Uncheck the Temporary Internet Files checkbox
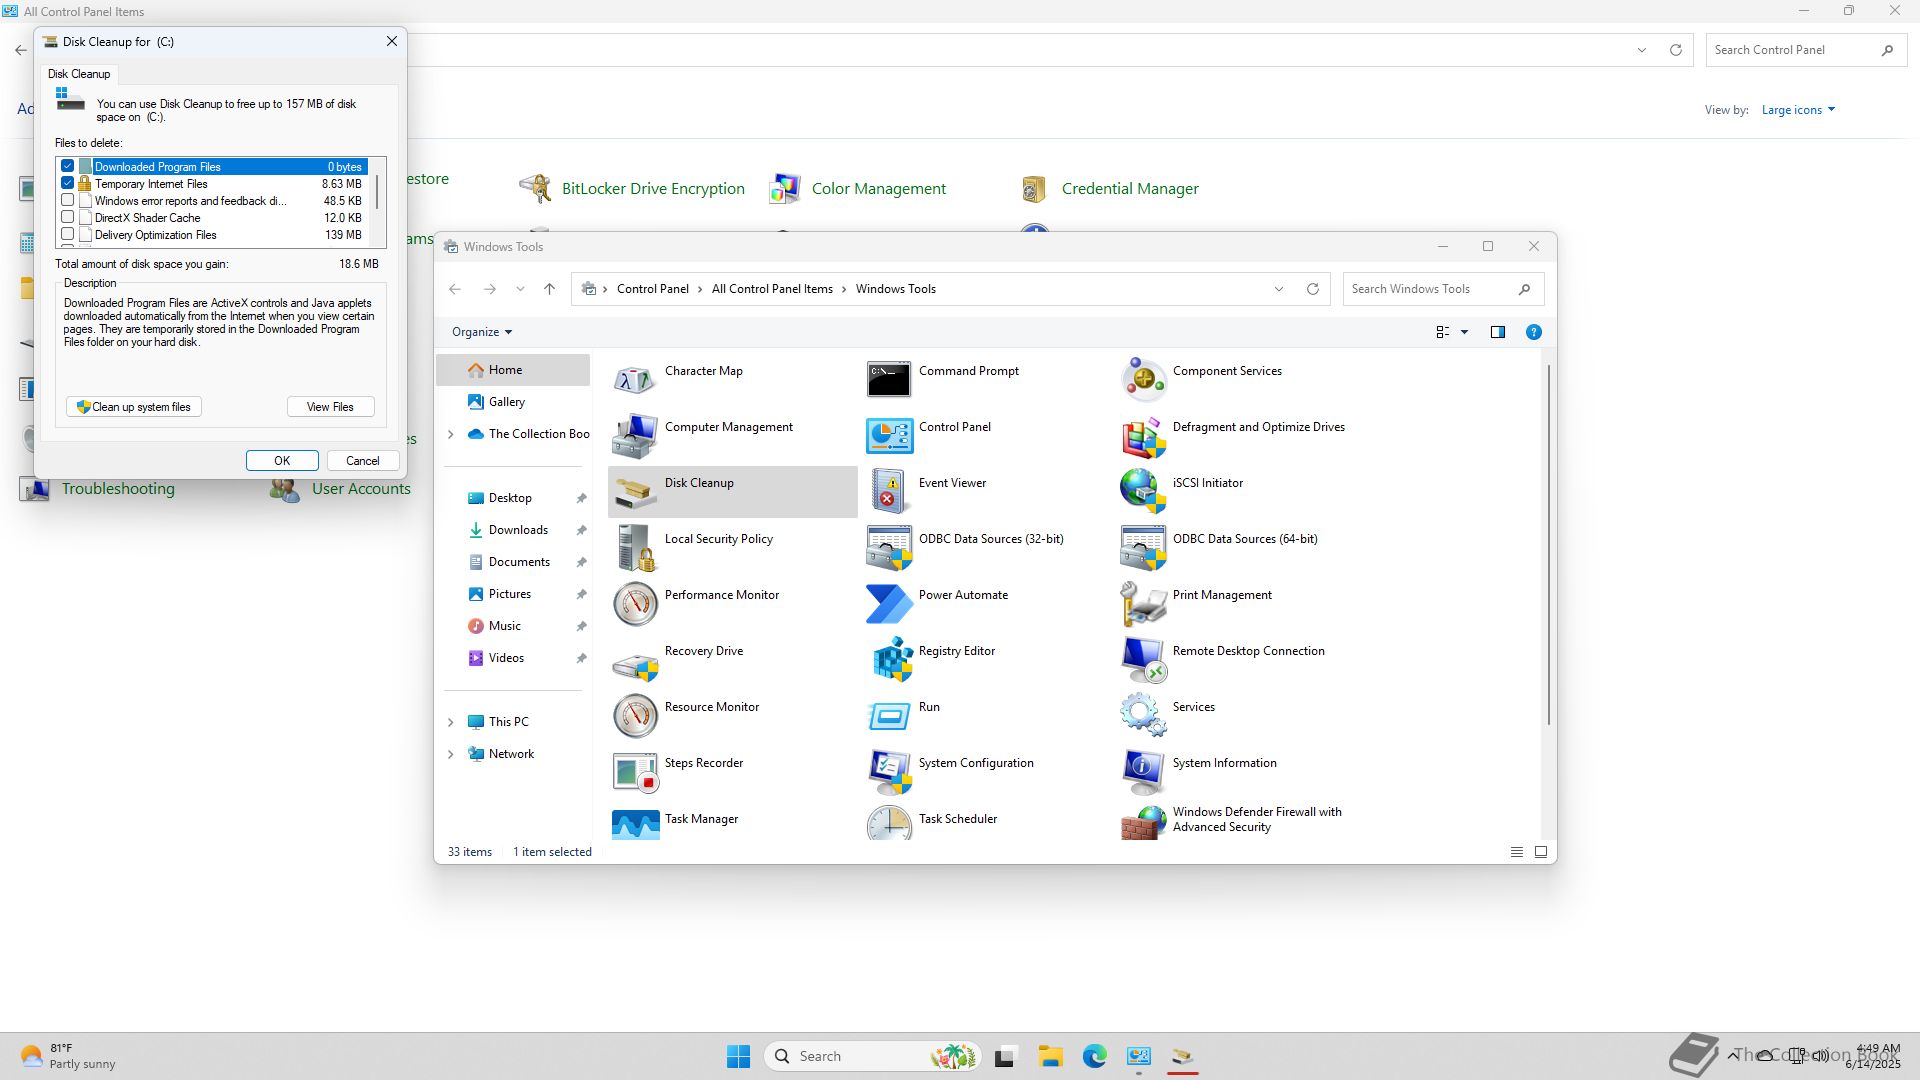 coord(68,184)
